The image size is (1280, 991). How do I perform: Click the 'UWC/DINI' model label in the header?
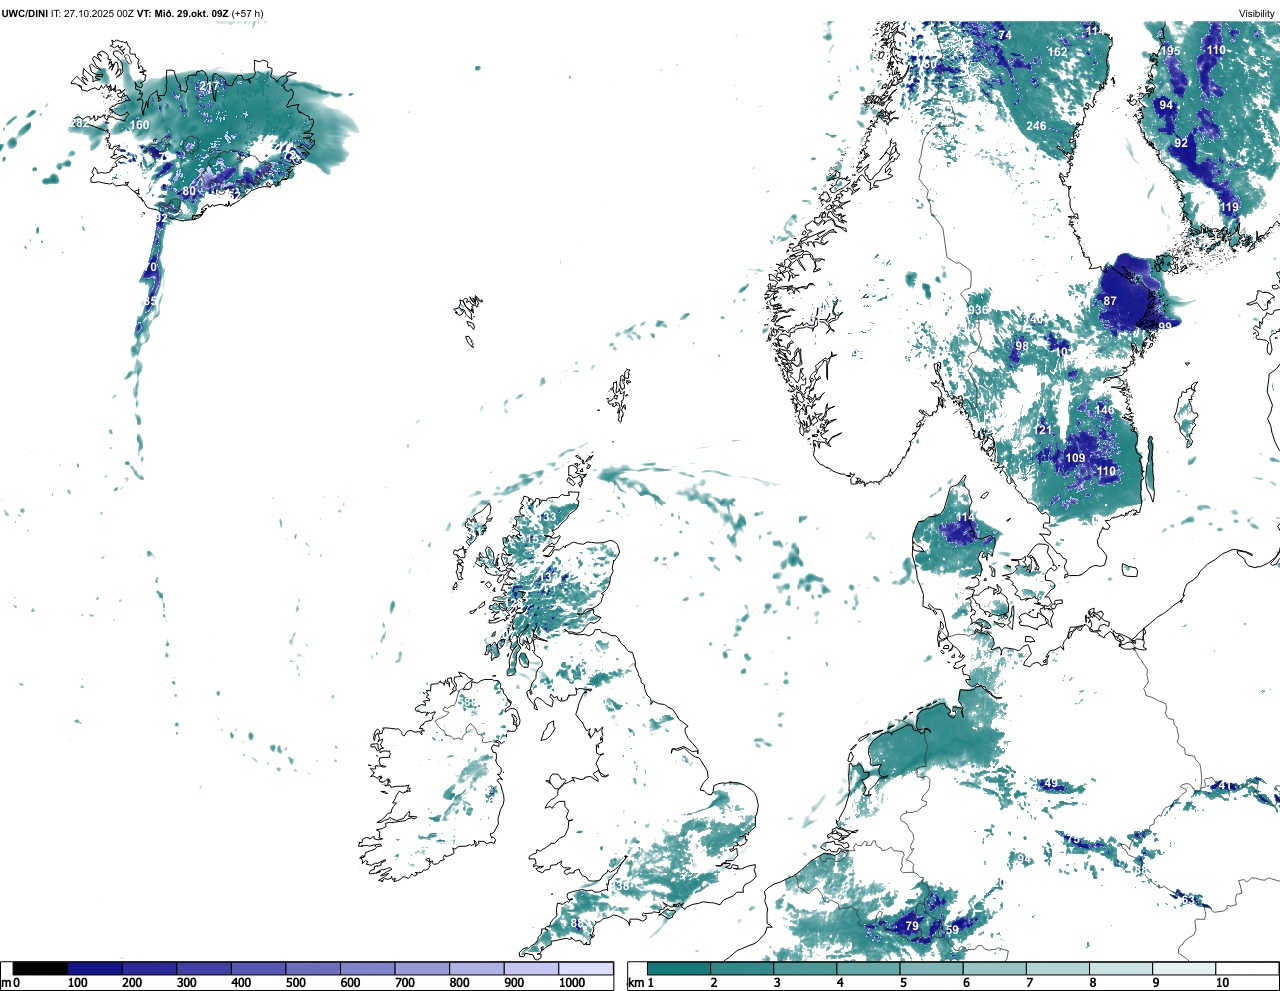(25, 13)
